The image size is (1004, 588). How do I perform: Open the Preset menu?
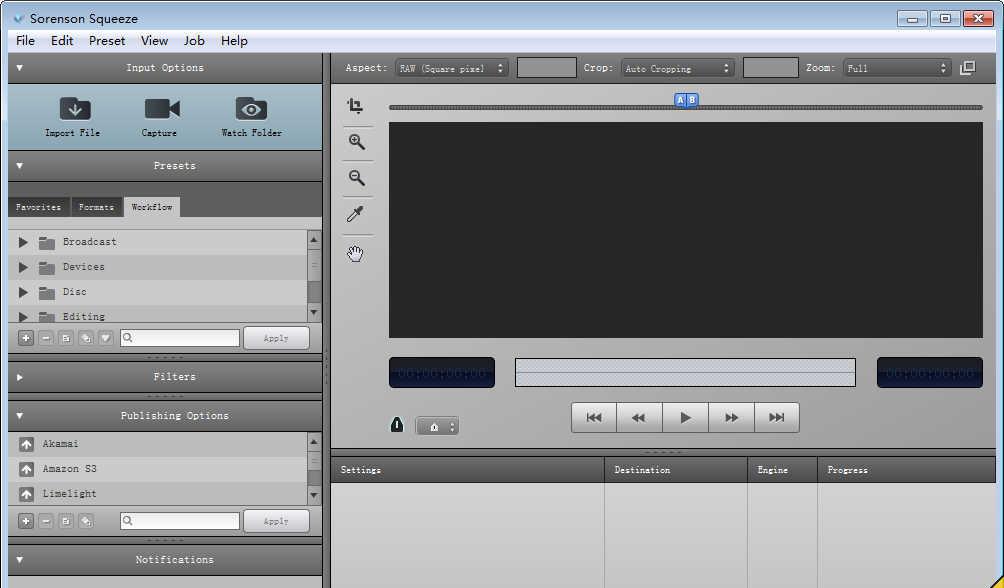(107, 40)
